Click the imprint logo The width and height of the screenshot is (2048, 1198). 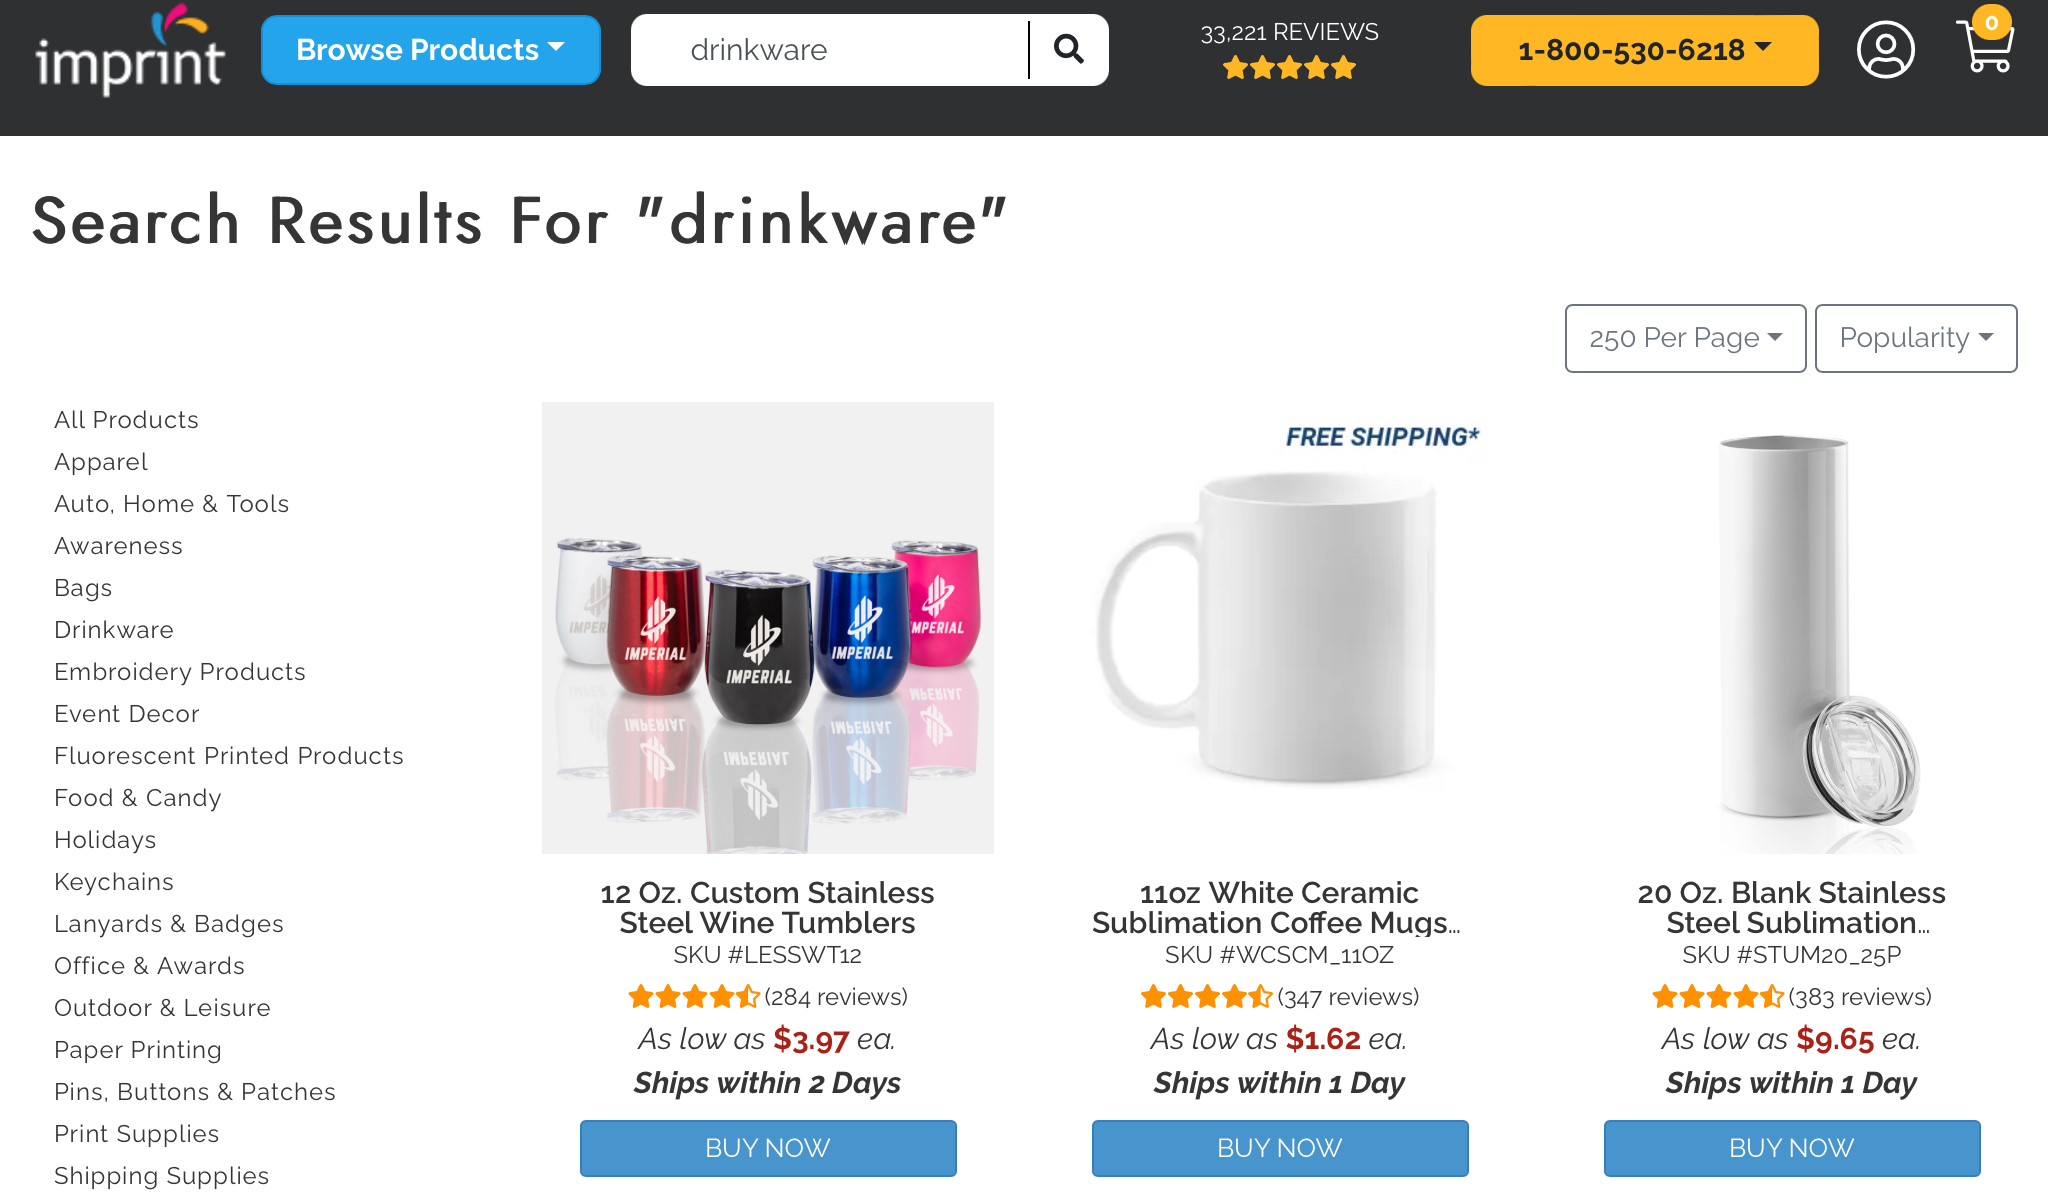coord(130,50)
